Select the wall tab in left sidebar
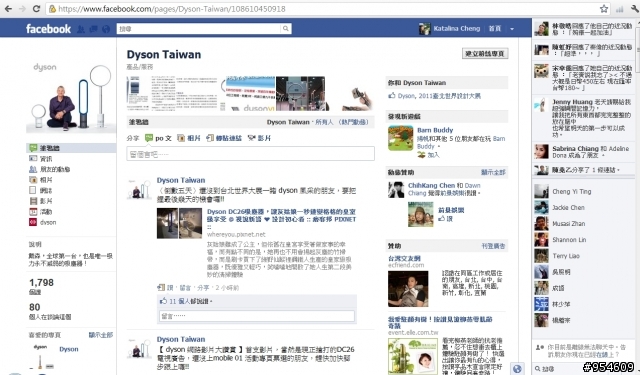Image resolution: width=640 pixels, height=375 pixels. (71, 148)
